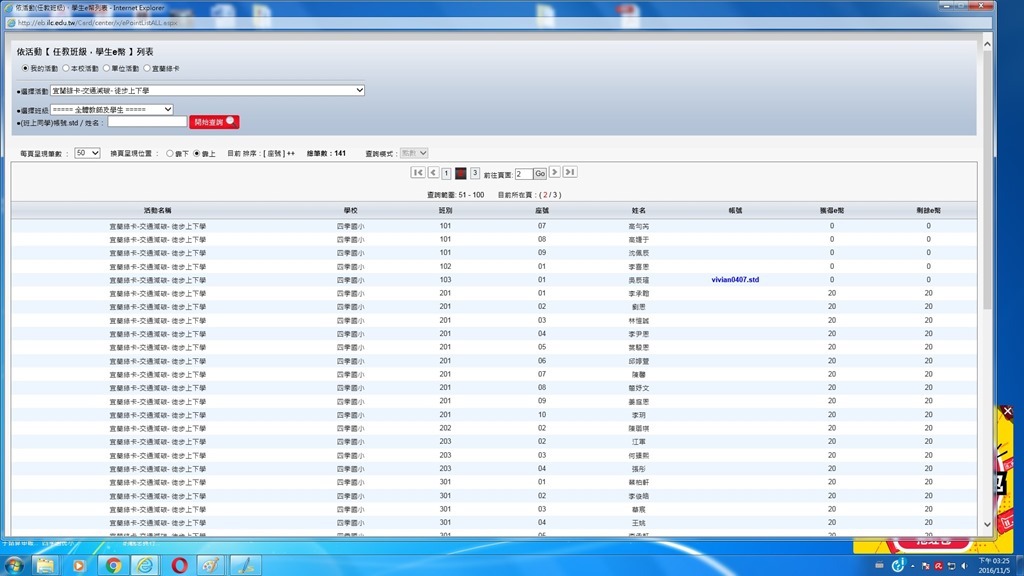Image resolution: width=1024 pixels, height=576 pixels.
Task: Go to the first page of results
Action: 418,173
